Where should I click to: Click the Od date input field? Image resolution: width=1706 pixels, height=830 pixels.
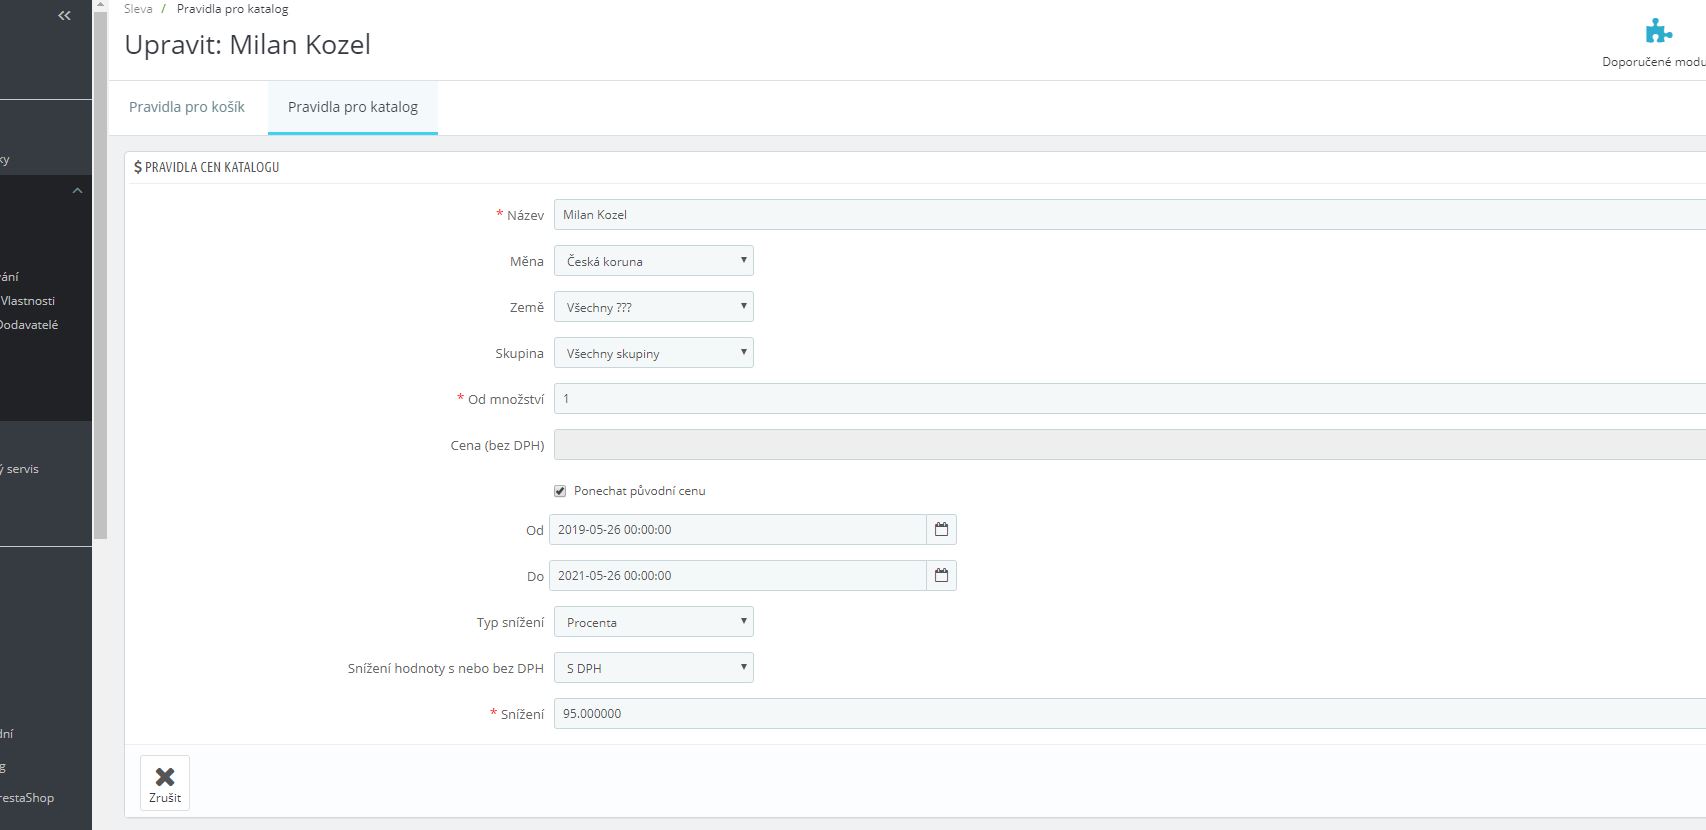pos(738,529)
